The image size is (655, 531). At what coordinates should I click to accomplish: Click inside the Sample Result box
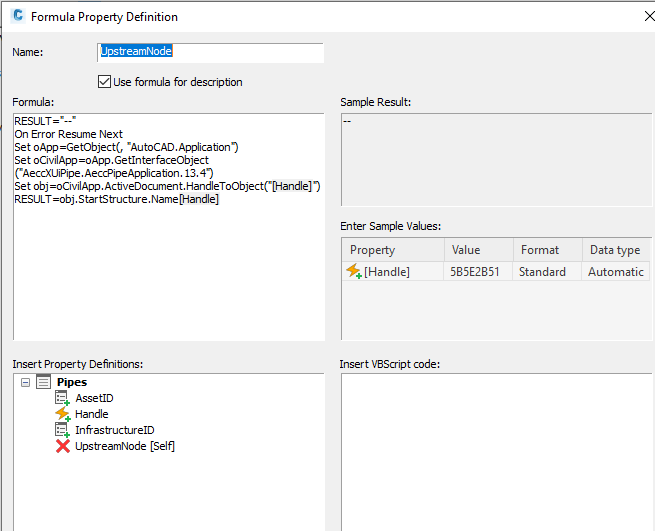tap(496, 160)
